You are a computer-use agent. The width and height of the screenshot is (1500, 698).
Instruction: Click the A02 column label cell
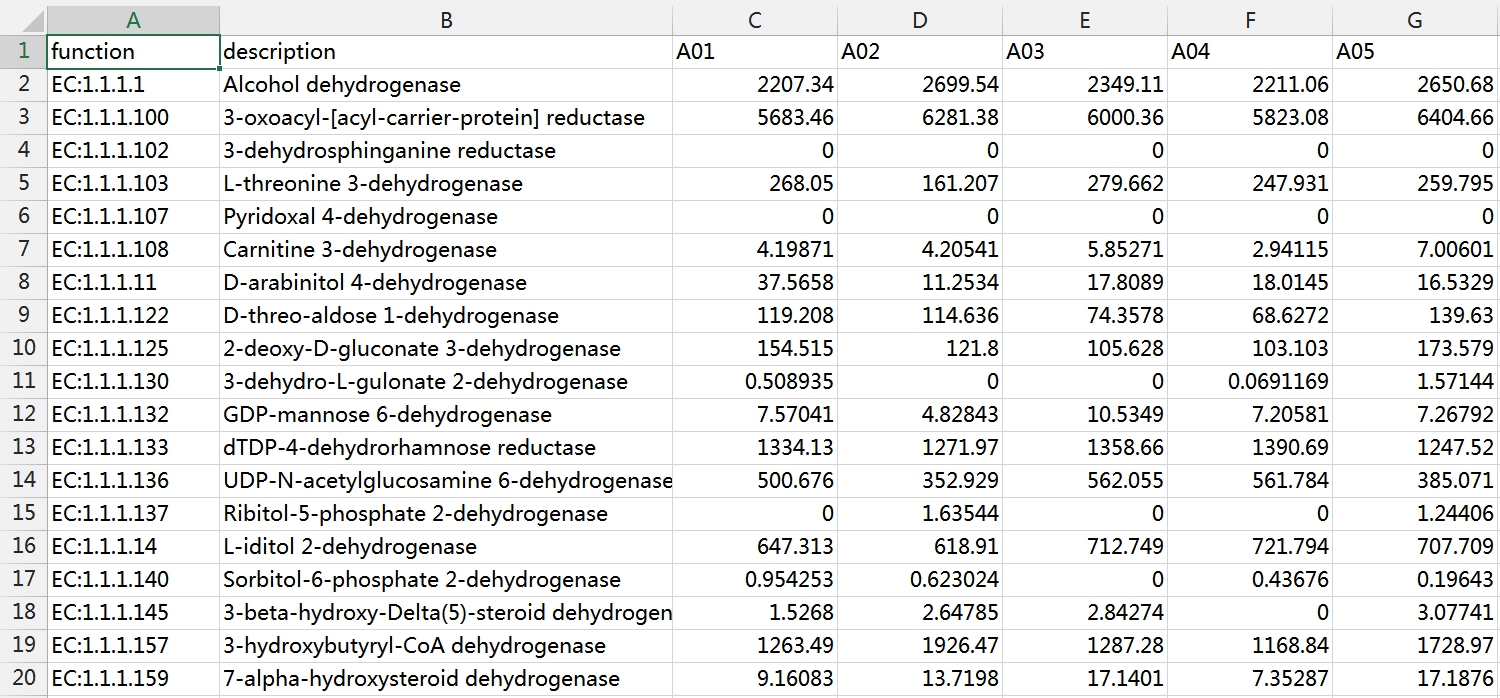pyautogui.click(x=920, y=52)
